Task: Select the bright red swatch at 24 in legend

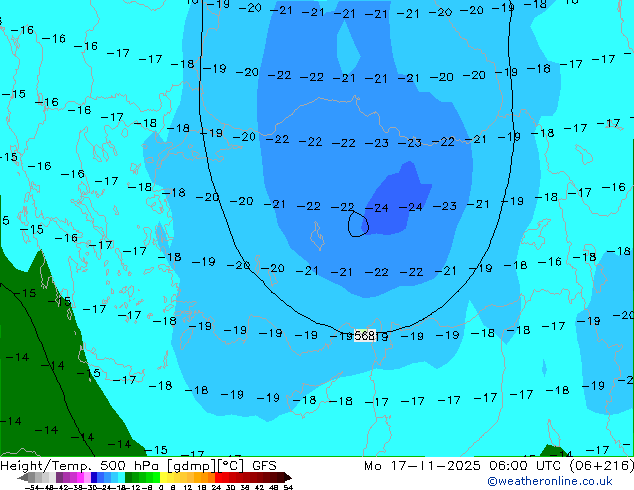Action: [218, 477]
